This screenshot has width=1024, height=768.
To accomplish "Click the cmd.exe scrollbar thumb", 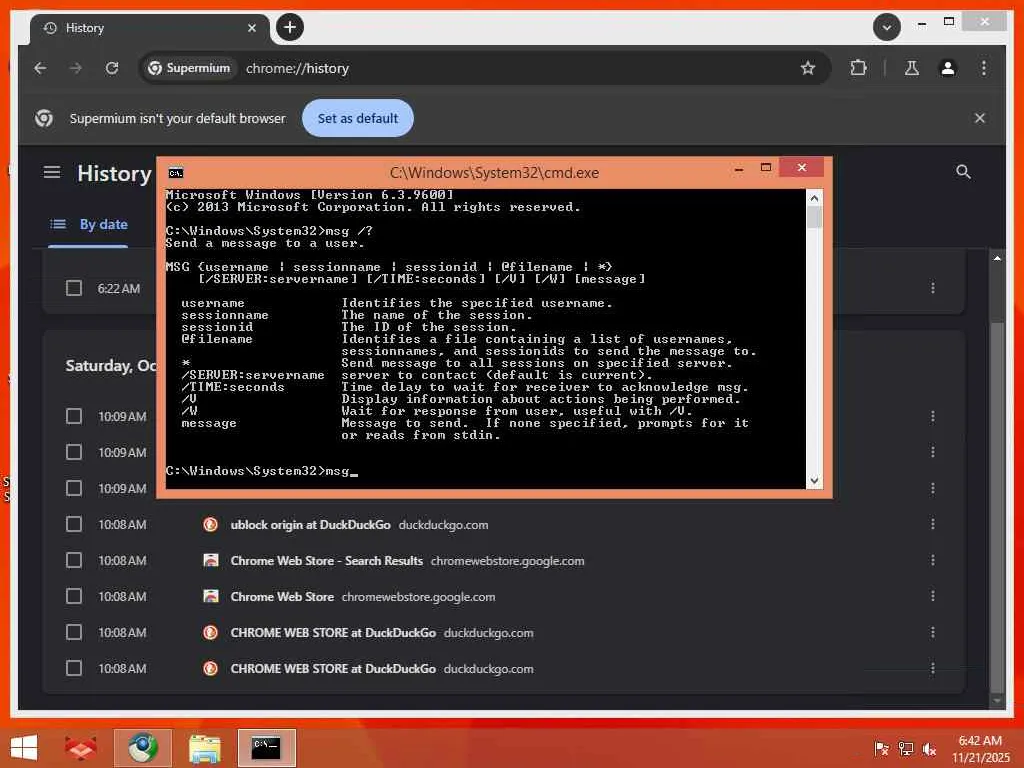I will 814,217.
